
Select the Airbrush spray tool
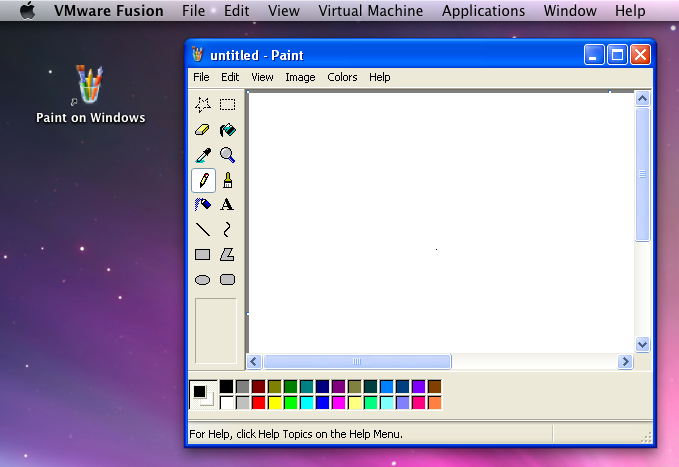click(203, 204)
